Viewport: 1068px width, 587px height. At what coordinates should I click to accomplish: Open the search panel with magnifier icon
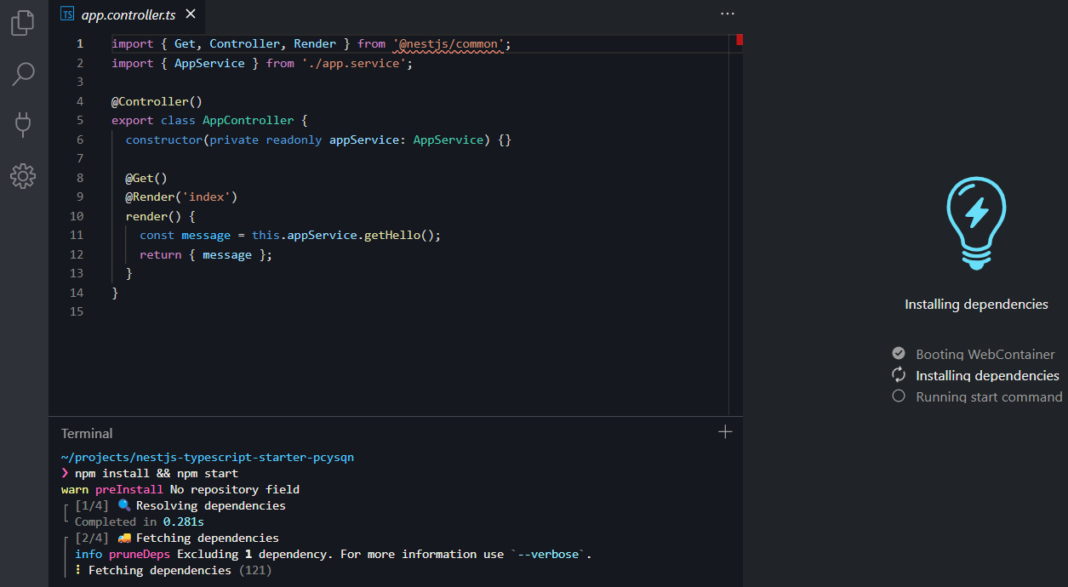click(x=21, y=74)
